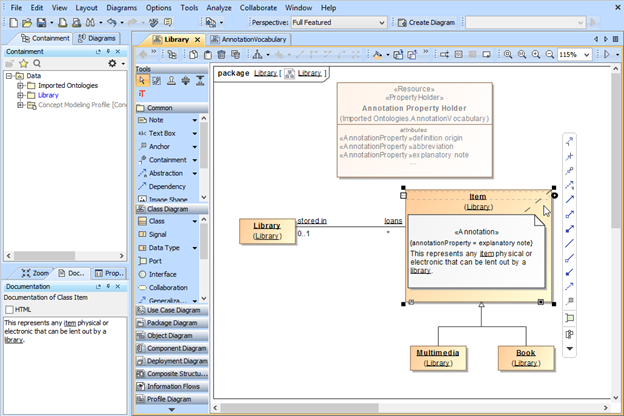This screenshot has width=624, height=416.
Task: Click the Signal palette tool
Action: (x=158, y=234)
